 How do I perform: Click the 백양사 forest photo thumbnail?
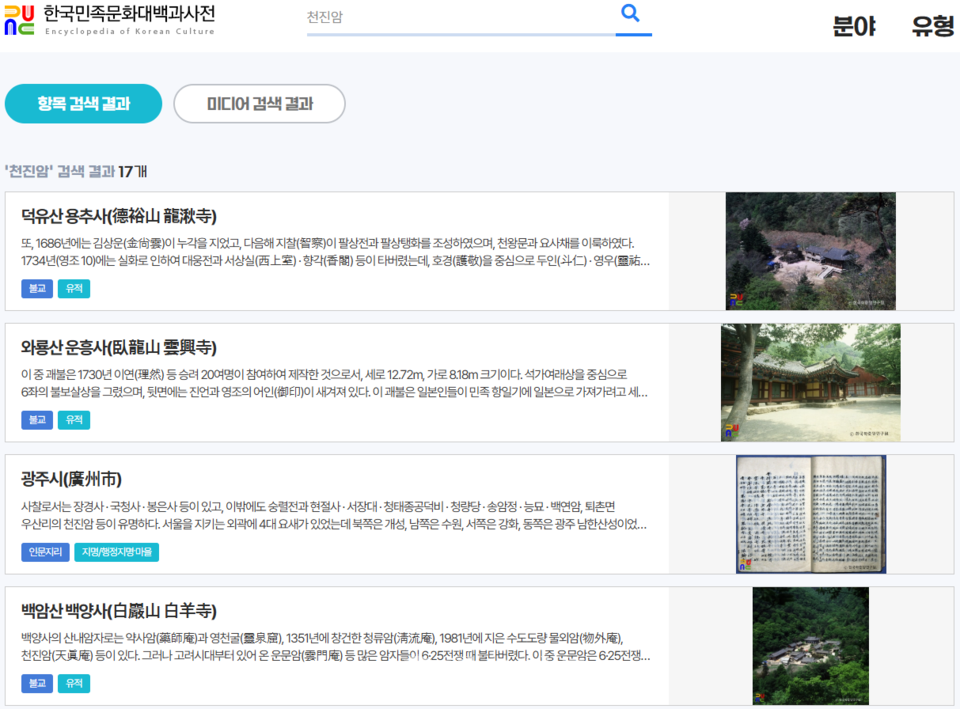[810, 646]
